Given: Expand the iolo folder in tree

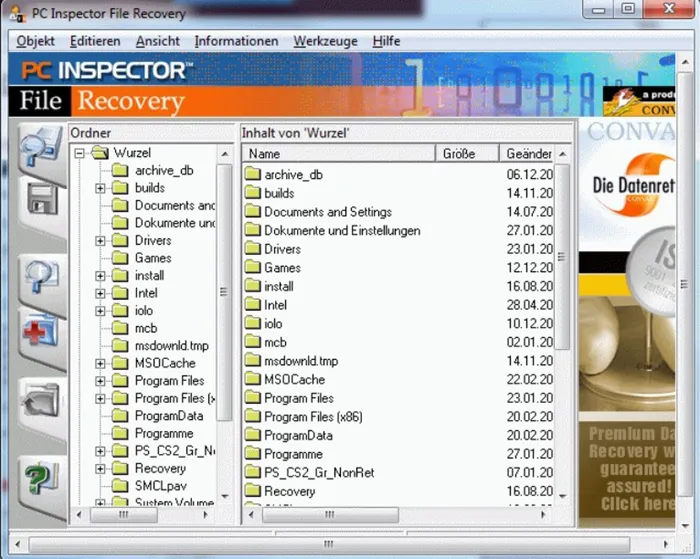Looking at the screenshot, I should tap(100, 311).
